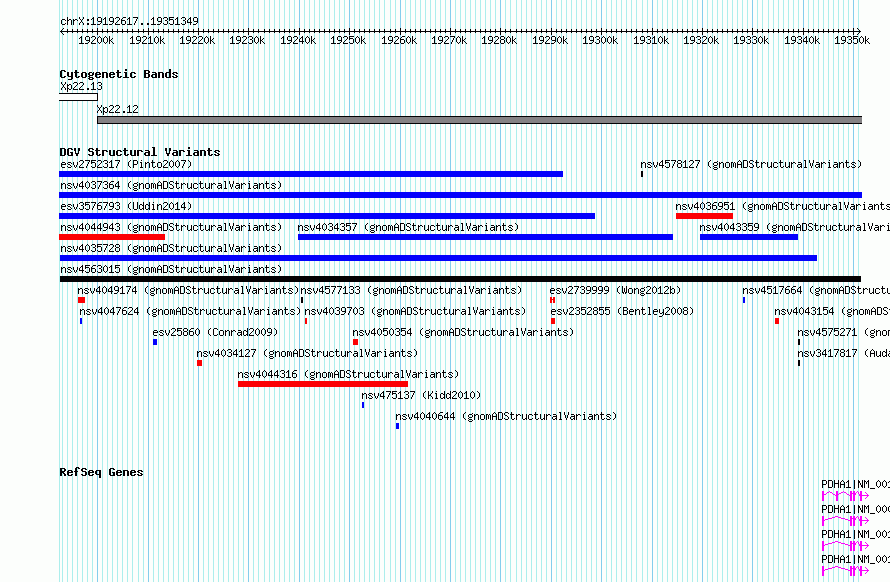The image size is (890, 582).
Task: Click the 19200k ruler position label
Action: pos(96,40)
